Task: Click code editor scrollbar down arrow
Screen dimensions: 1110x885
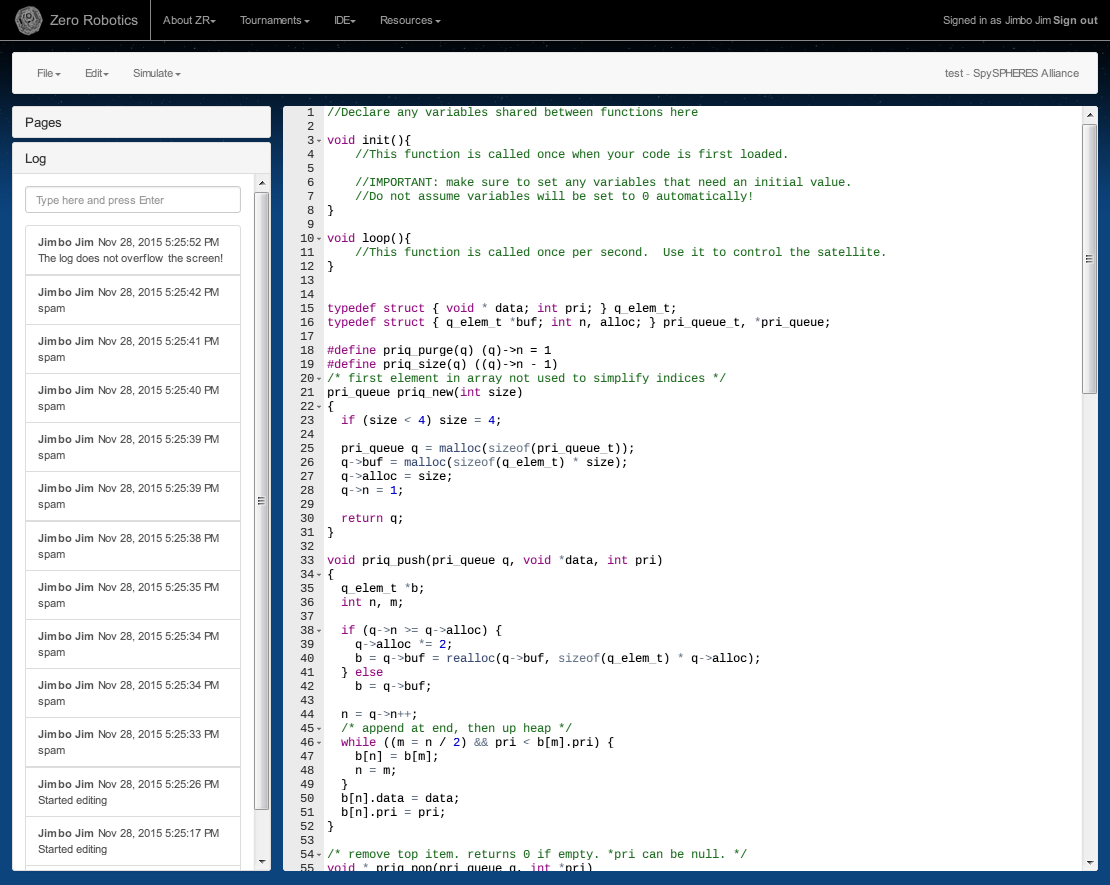Action: pos(1089,862)
